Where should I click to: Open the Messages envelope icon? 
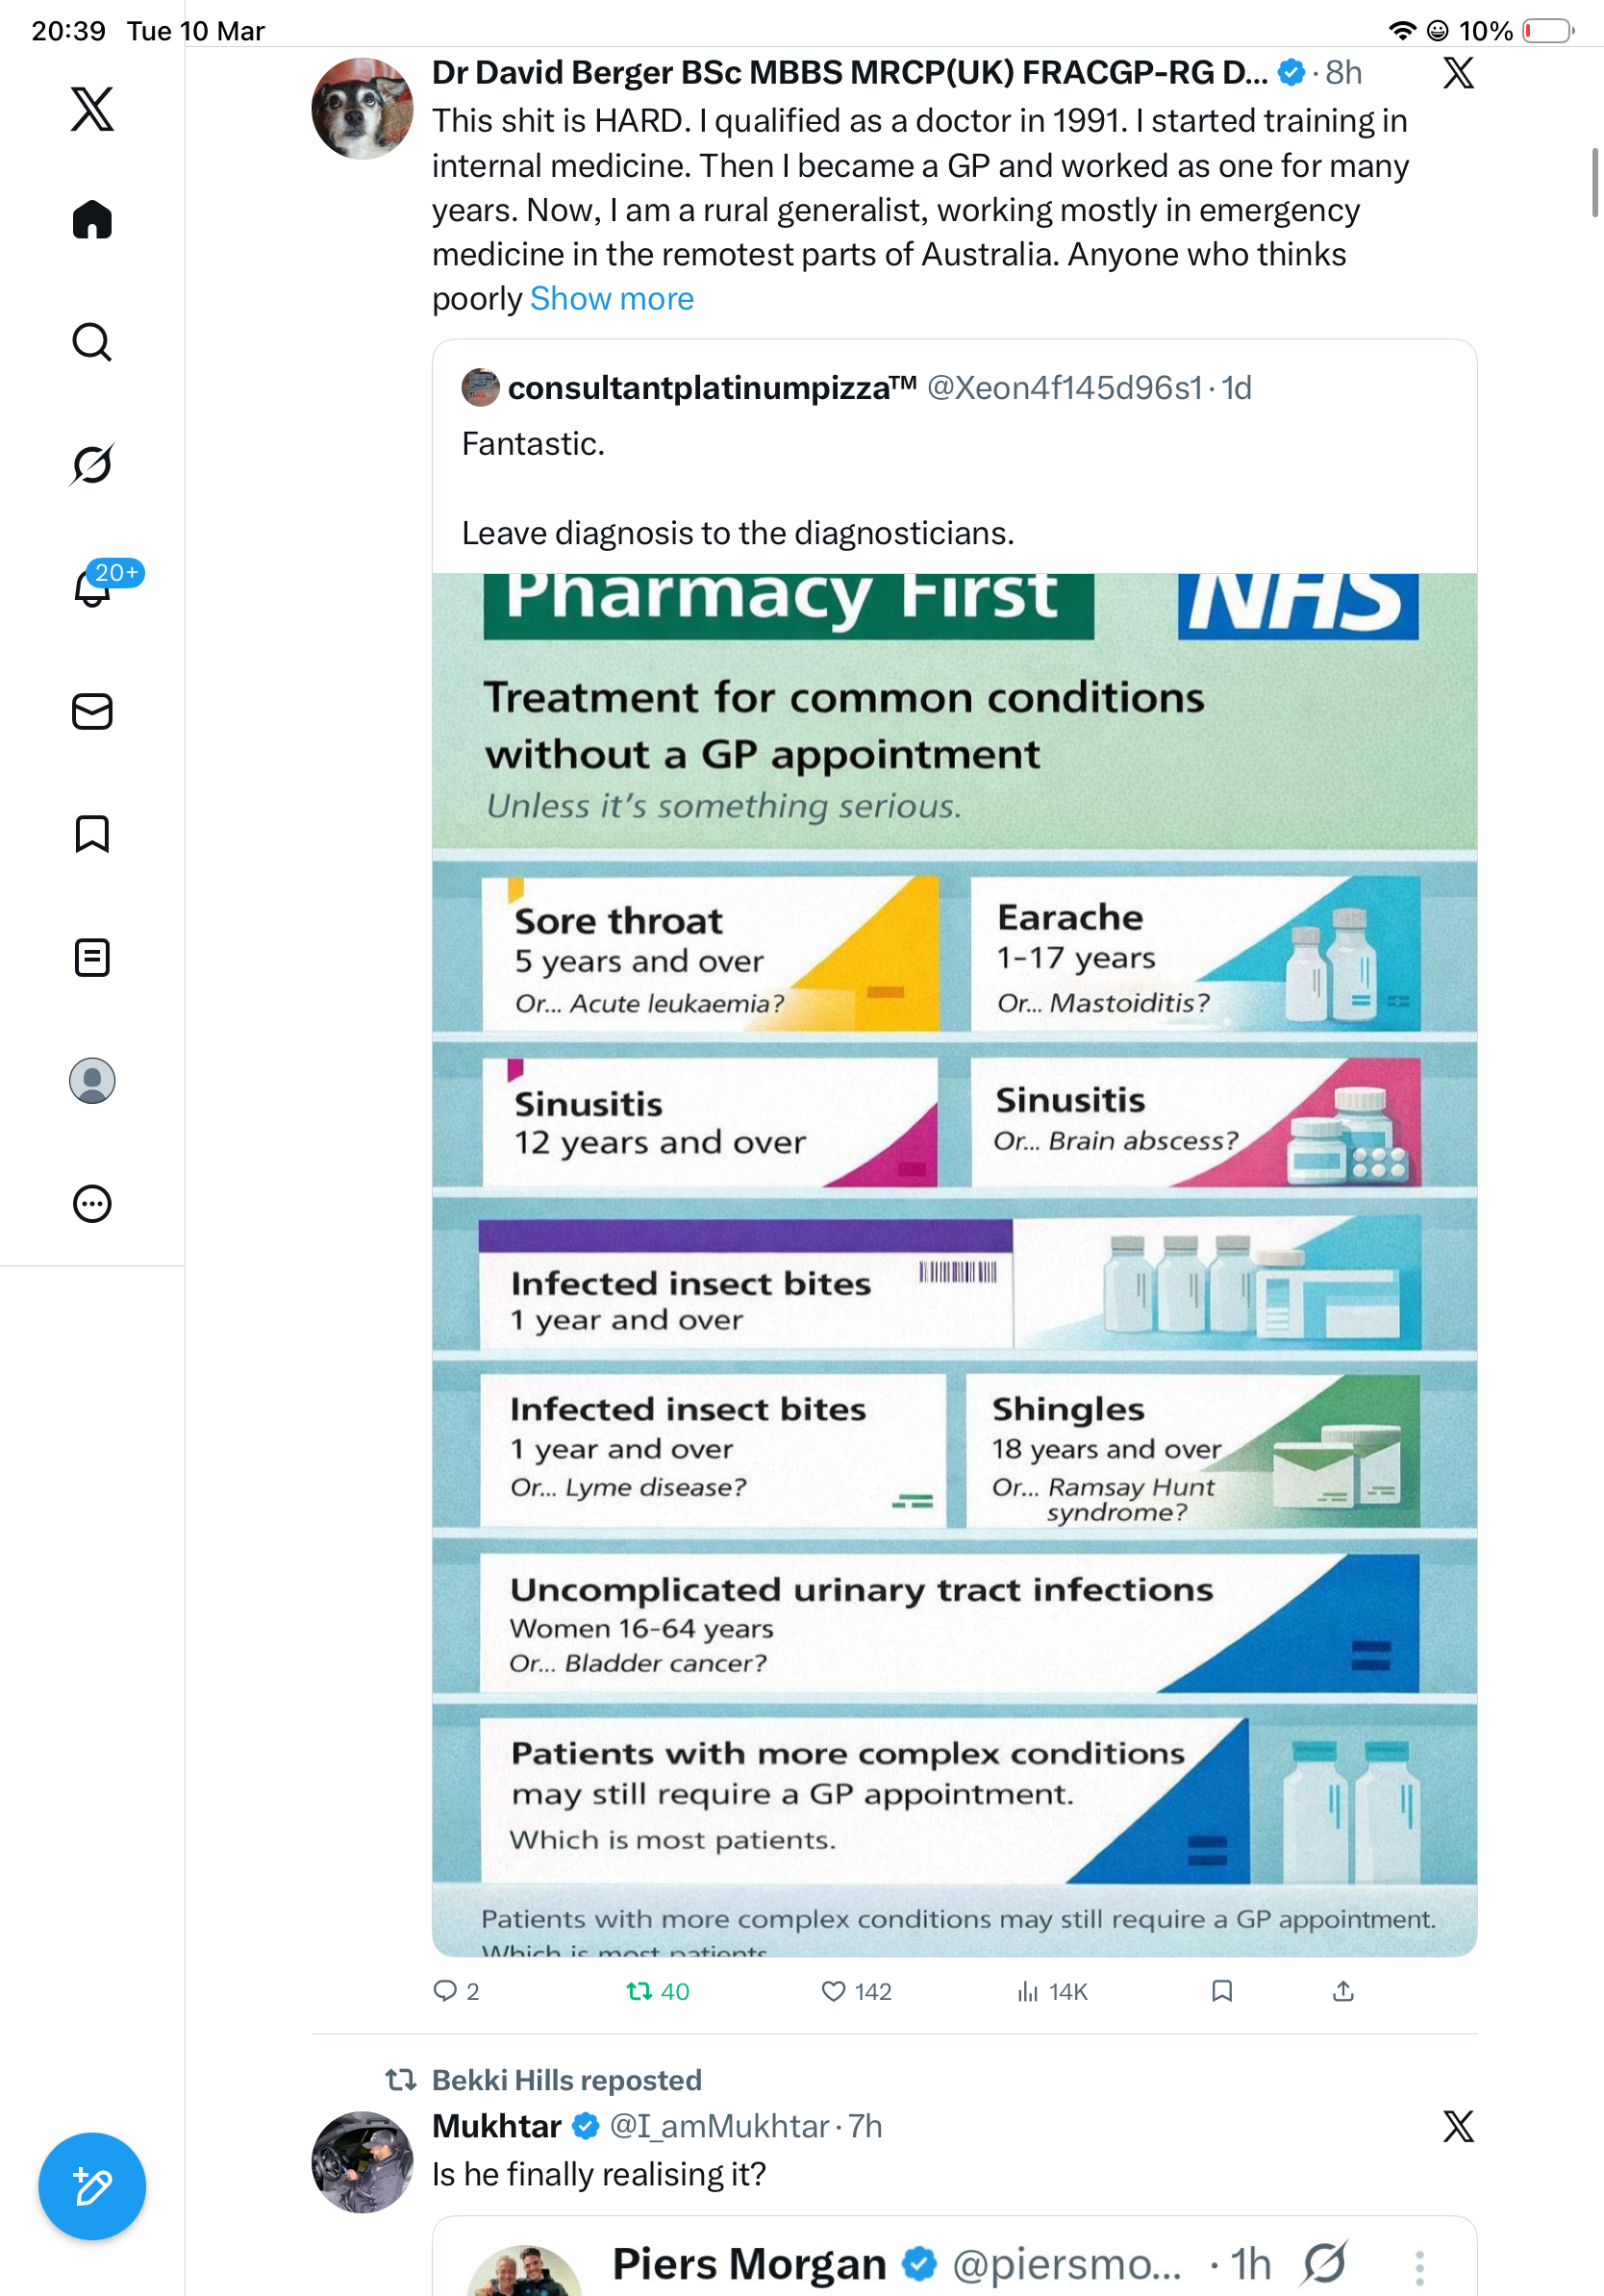(92, 711)
